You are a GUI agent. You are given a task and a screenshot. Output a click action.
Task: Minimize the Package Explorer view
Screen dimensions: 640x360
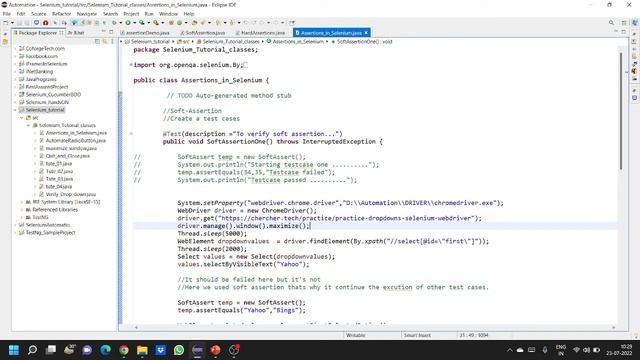click(x=103, y=32)
